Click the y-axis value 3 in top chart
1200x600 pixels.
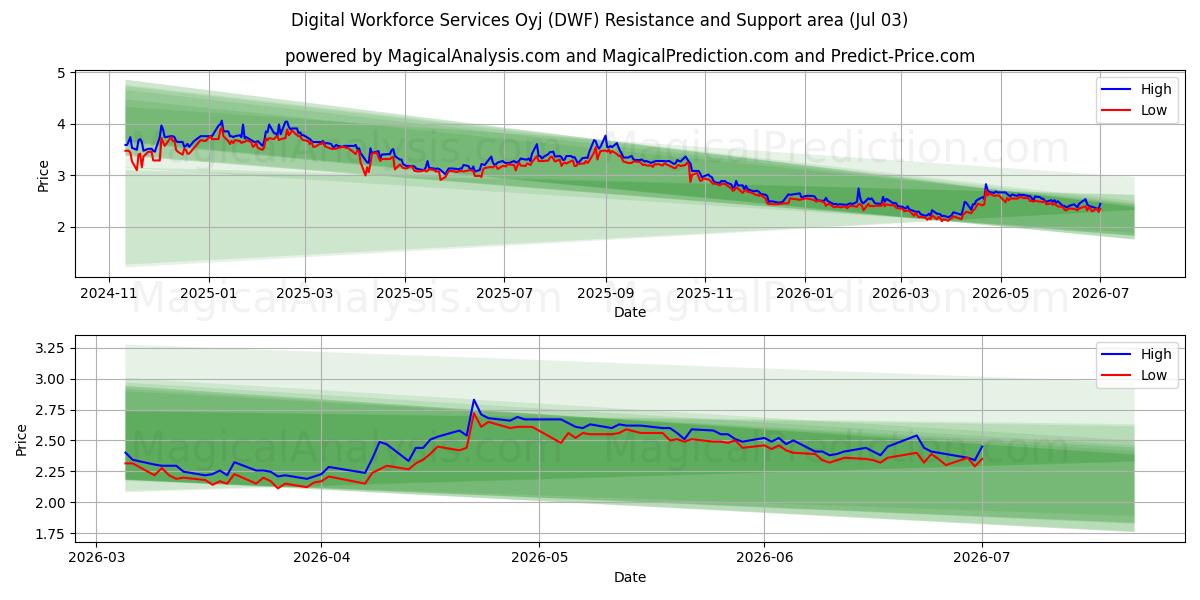pyautogui.click(x=62, y=176)
